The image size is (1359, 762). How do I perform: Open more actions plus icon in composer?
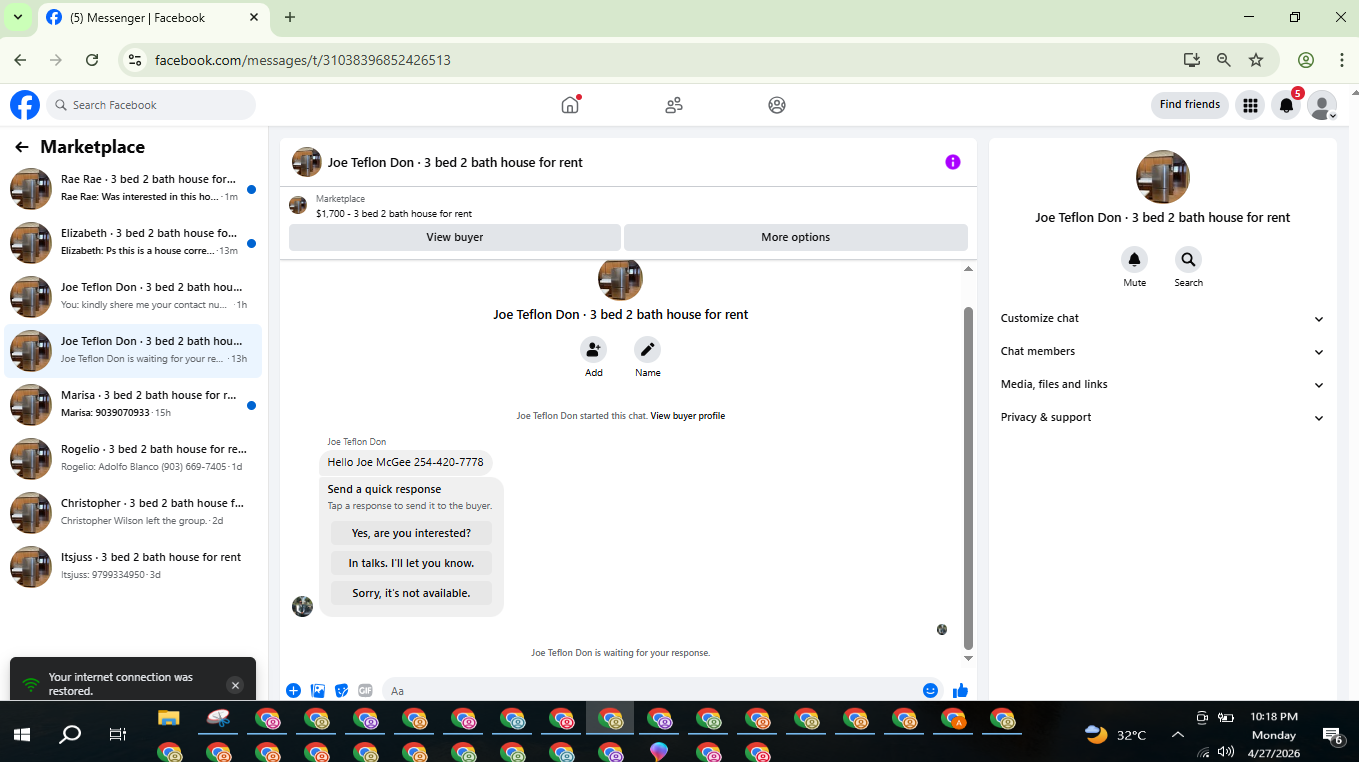point(293,690)
